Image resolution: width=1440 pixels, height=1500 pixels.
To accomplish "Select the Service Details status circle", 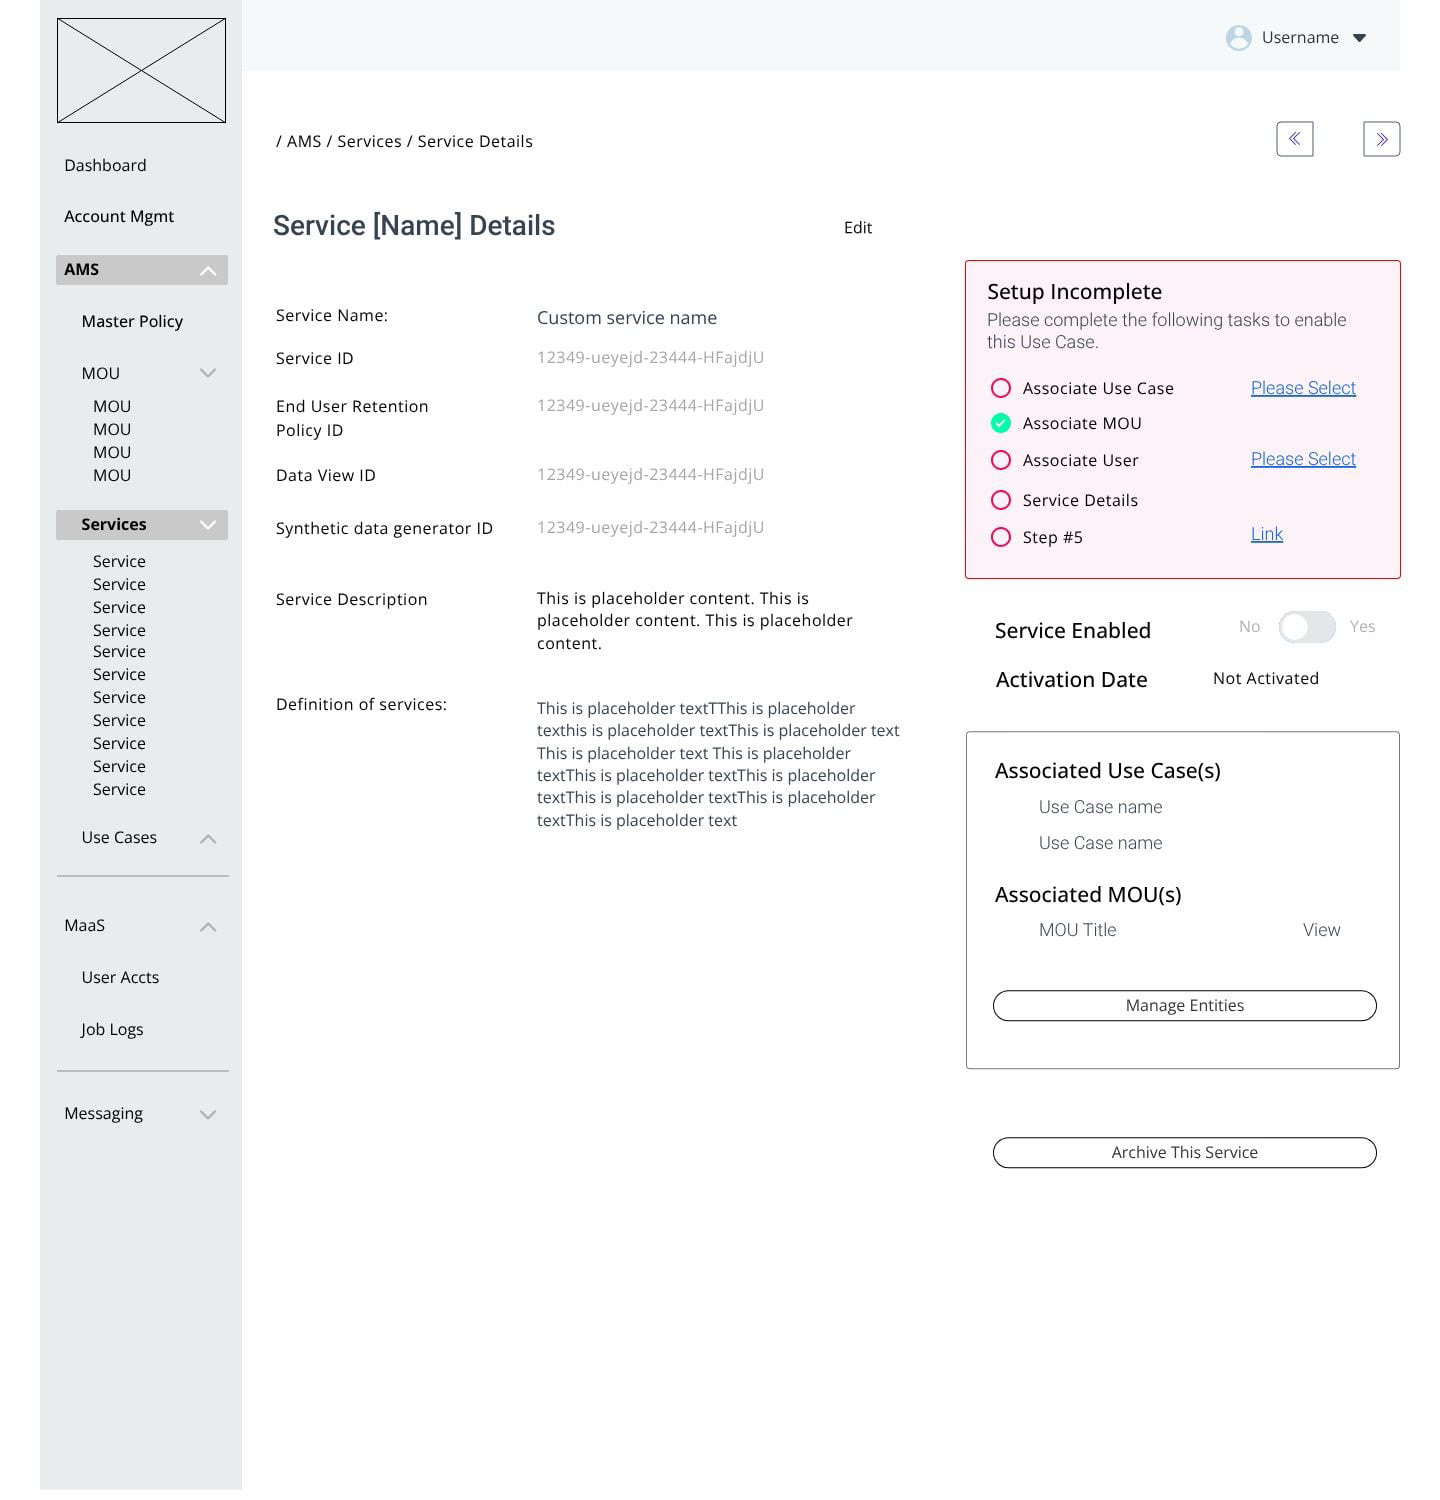I will point(1001,500).
